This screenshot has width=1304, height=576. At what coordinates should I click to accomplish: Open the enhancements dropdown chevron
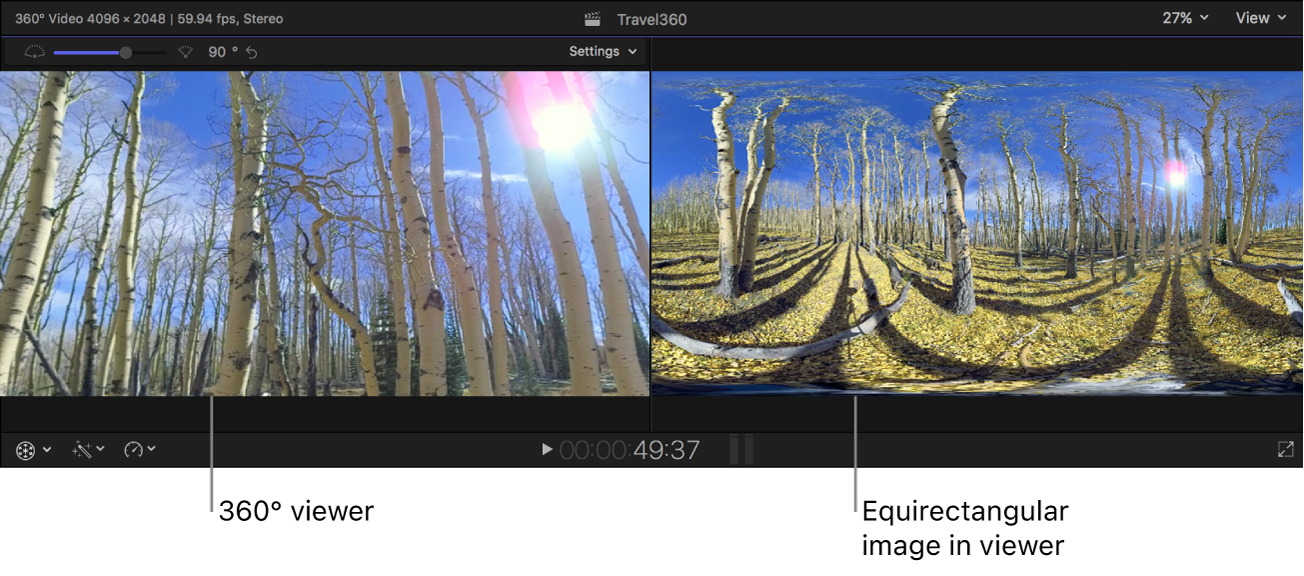102,449
